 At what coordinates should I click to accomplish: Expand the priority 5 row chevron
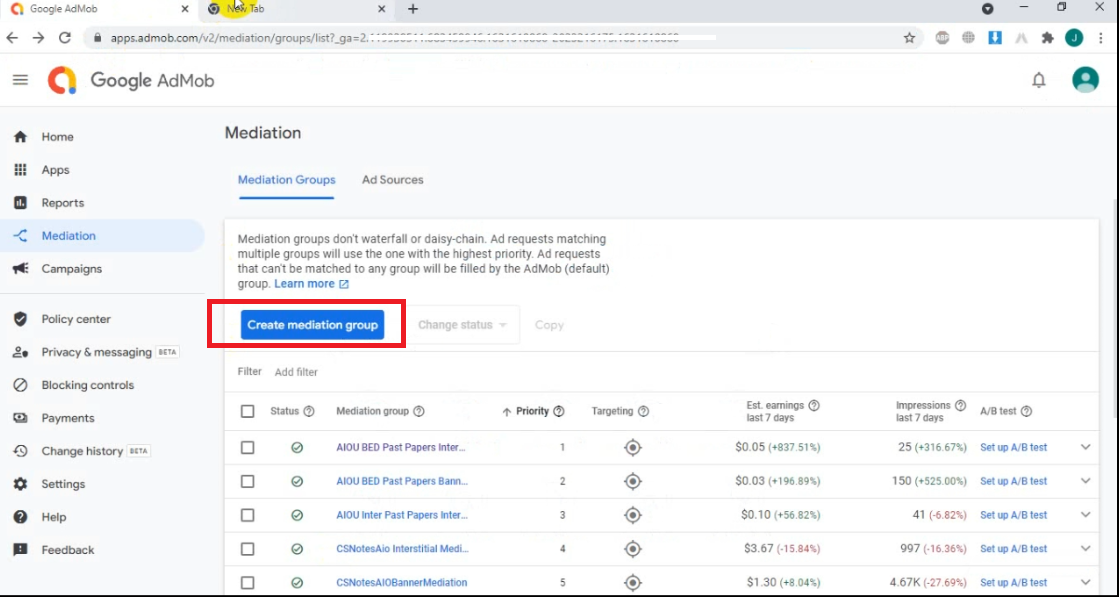pyautogui.click(x=1085, y=582)
